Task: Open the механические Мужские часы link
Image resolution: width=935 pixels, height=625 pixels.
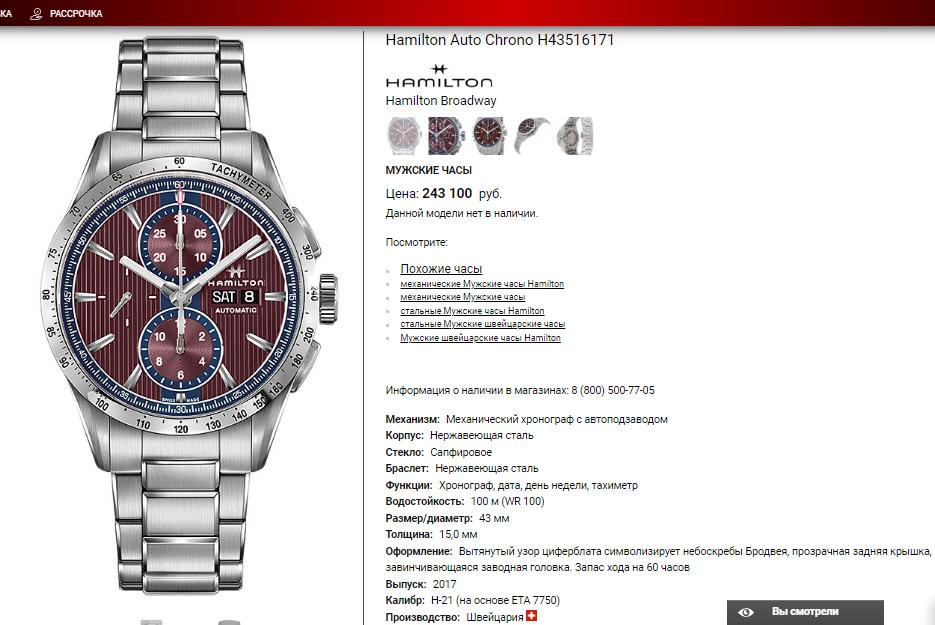Action: pos(463,297)
